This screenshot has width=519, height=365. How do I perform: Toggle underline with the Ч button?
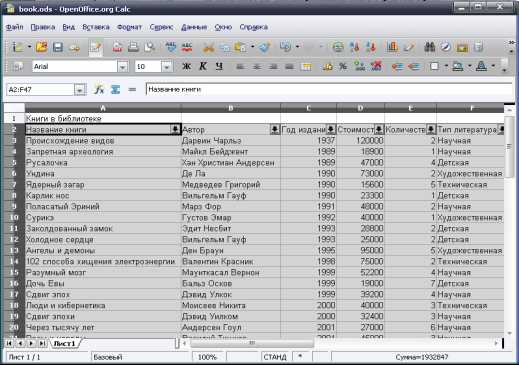point(219,66)
